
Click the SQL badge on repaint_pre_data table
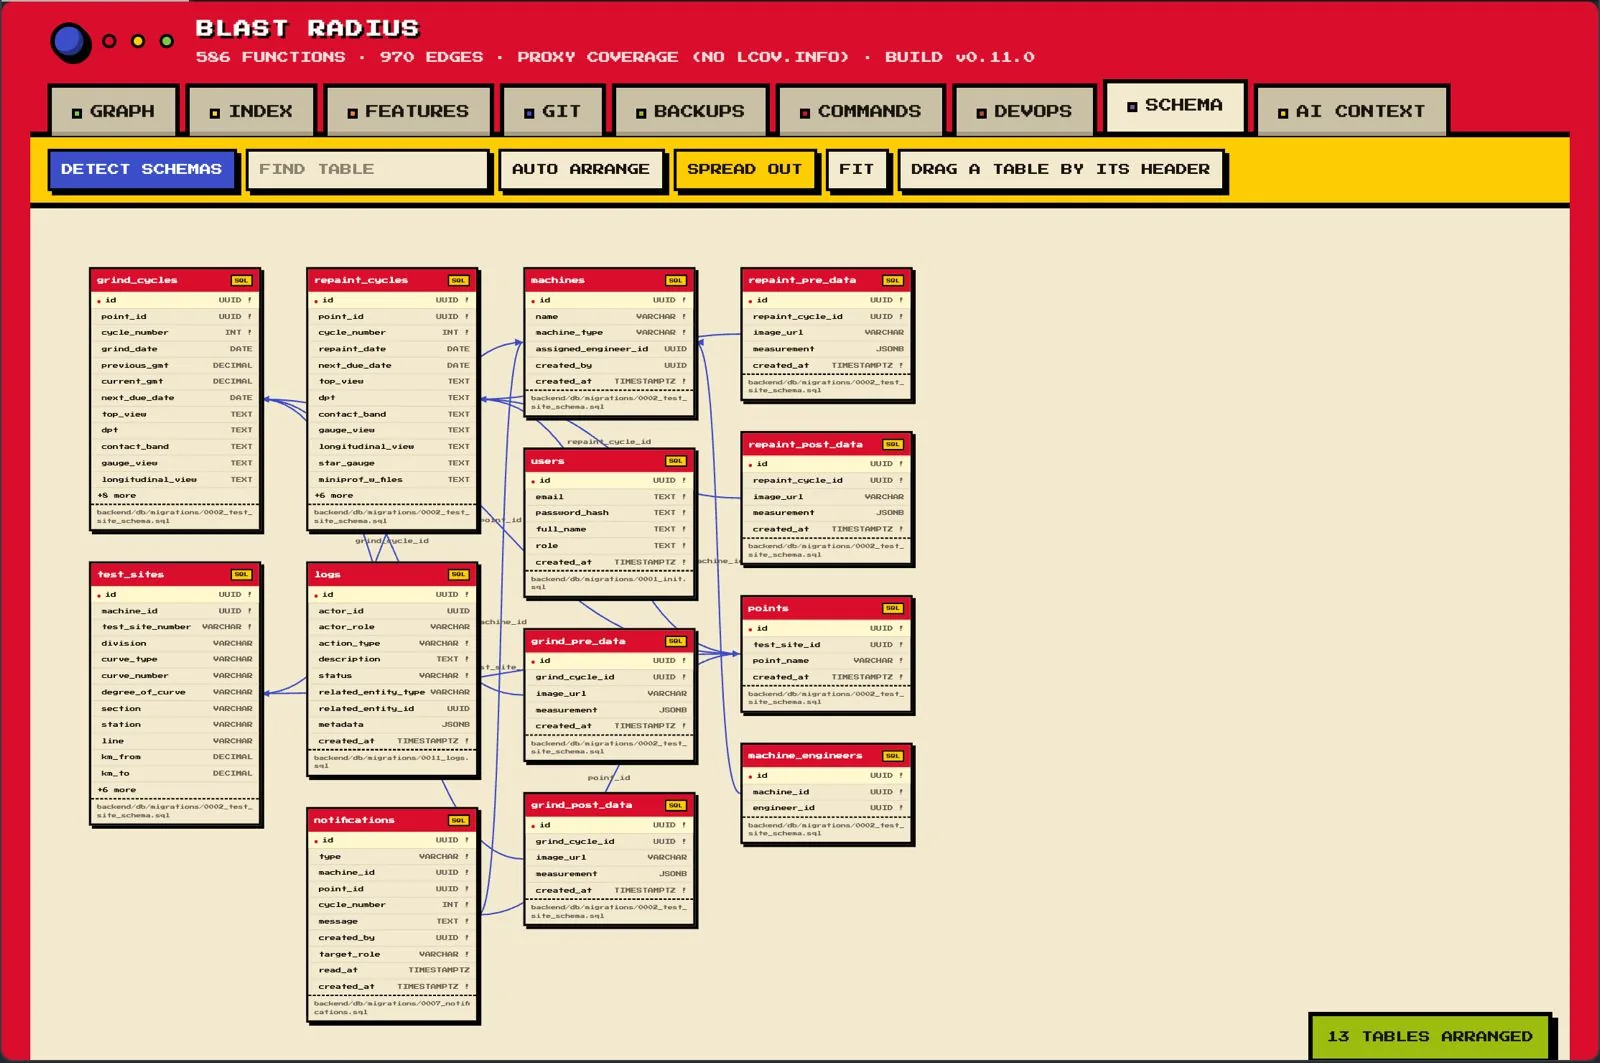tap(892, 281)
